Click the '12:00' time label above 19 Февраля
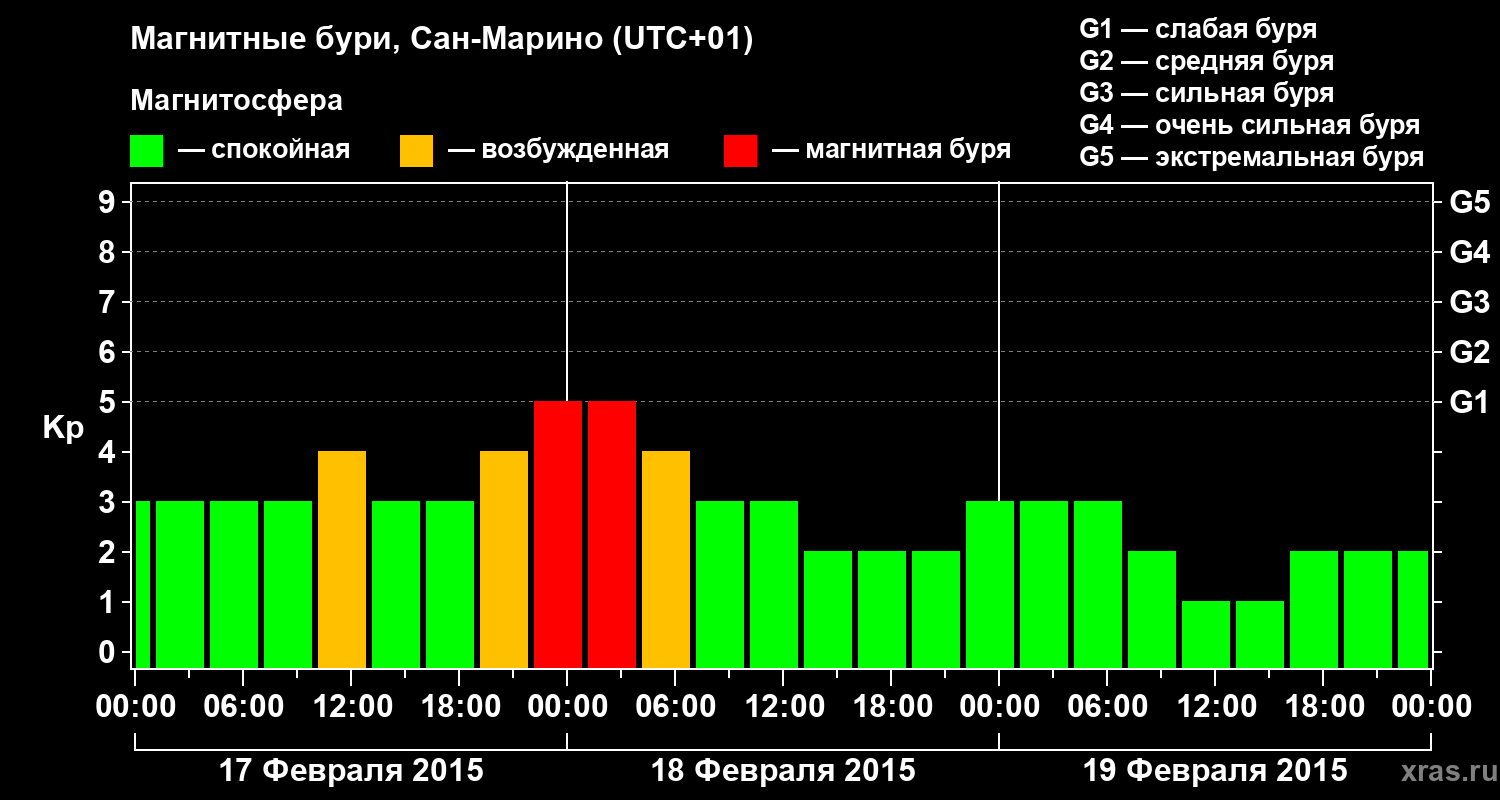Screen dimensions: 1500x800 point(1215,707)
